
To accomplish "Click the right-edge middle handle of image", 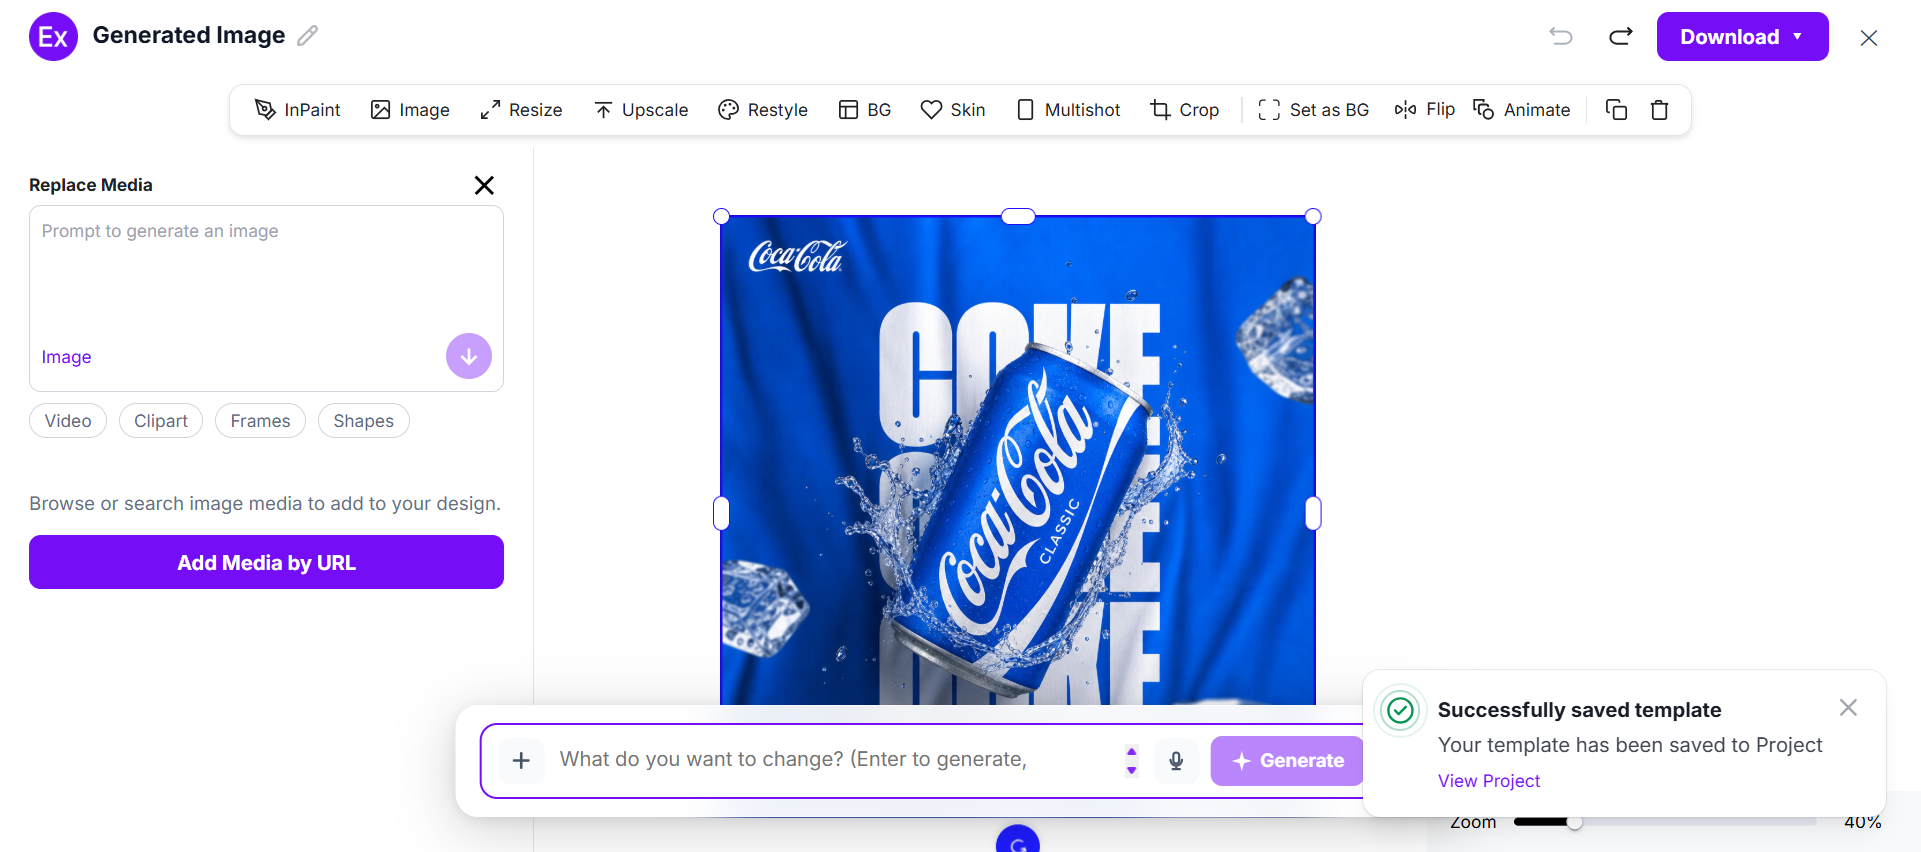I will (1314, 513).
